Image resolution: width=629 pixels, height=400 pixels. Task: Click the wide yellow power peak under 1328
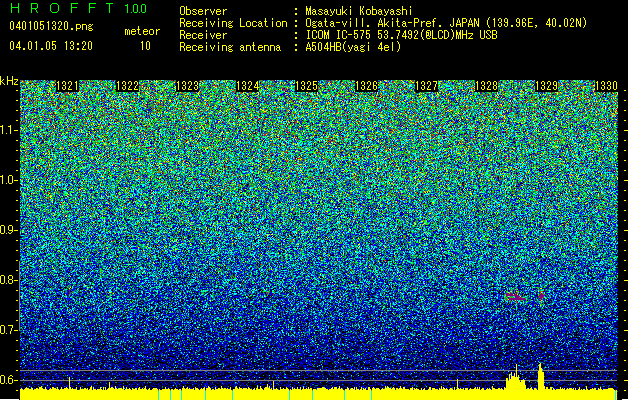click(515, 379)
